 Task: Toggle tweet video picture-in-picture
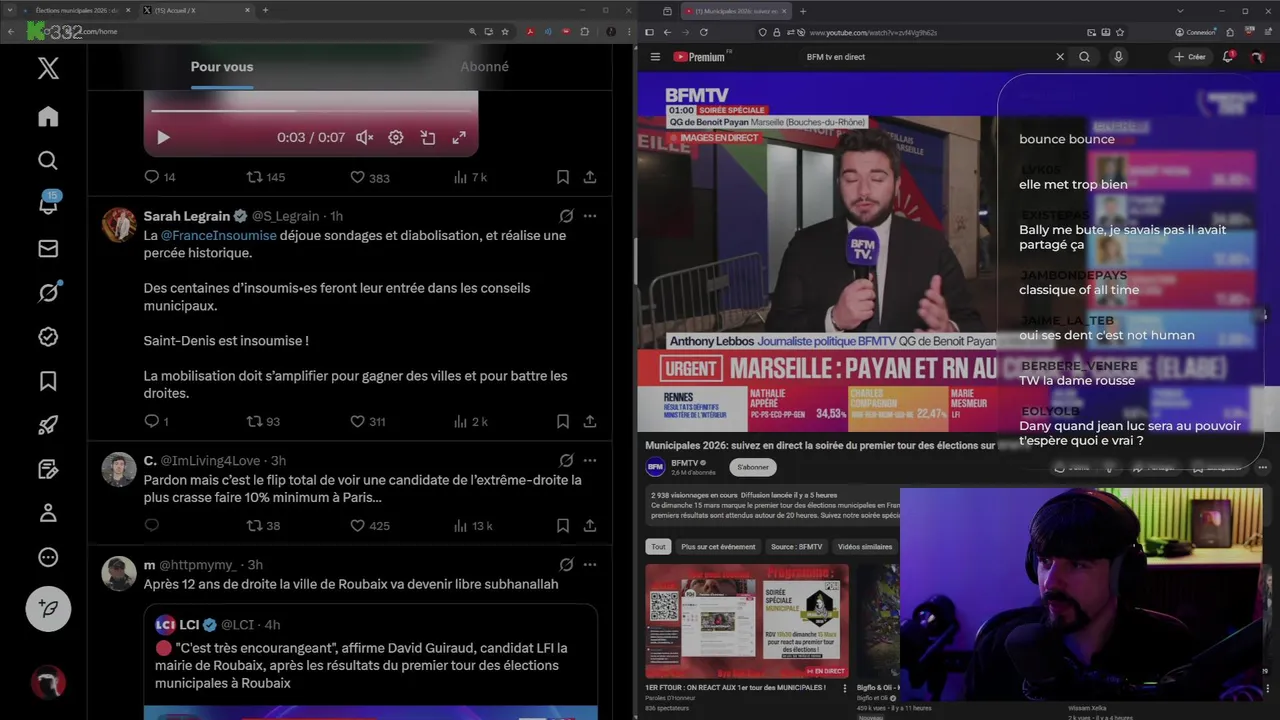(x=428, y=137)
